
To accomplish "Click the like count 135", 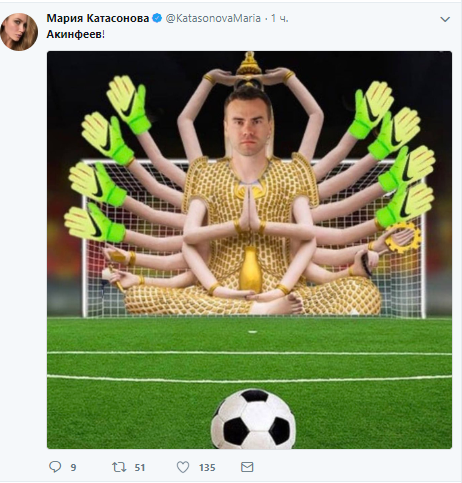I will click(x=207, y=468).
